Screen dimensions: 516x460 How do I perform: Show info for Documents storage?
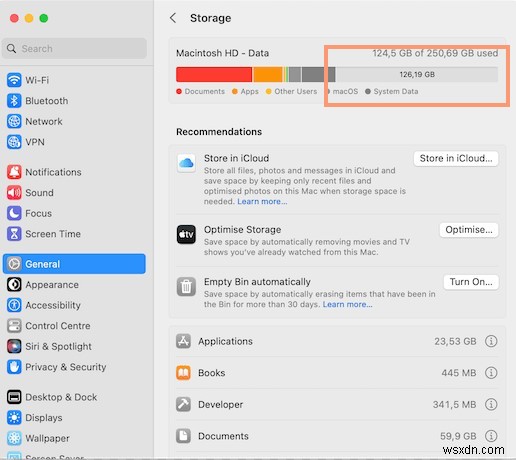491,436
